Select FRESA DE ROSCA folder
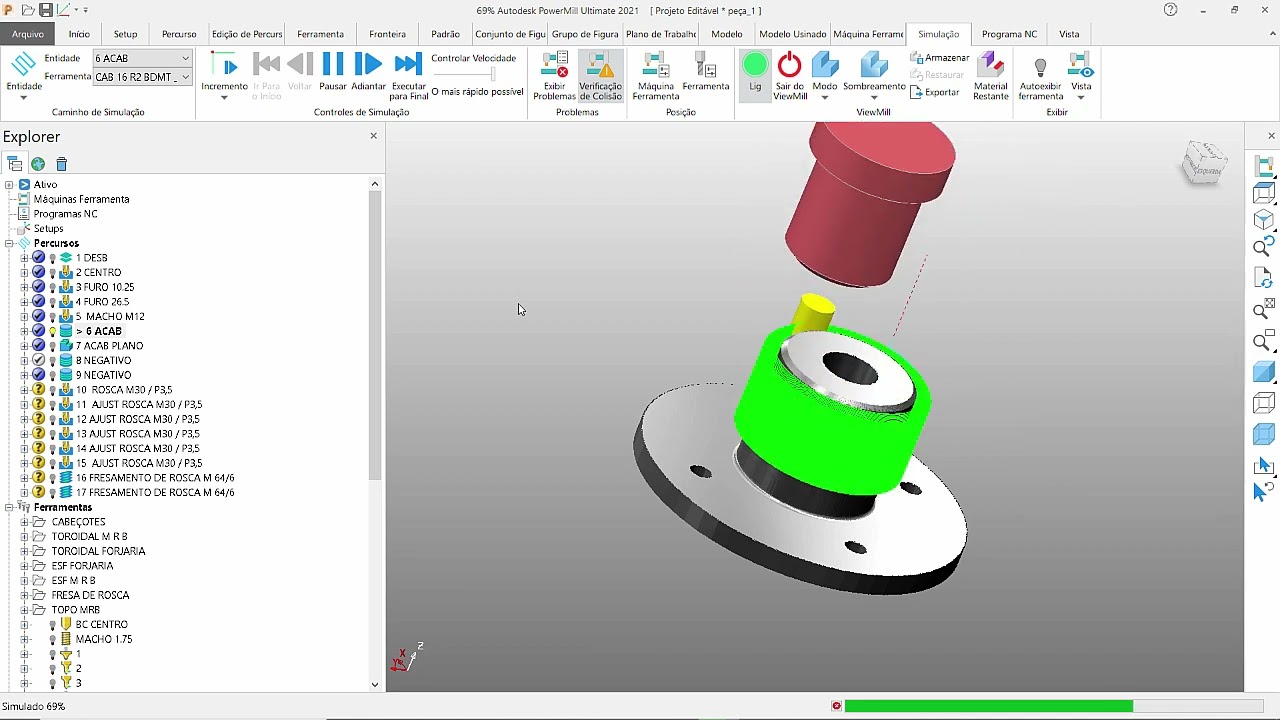 click(90, 595)
